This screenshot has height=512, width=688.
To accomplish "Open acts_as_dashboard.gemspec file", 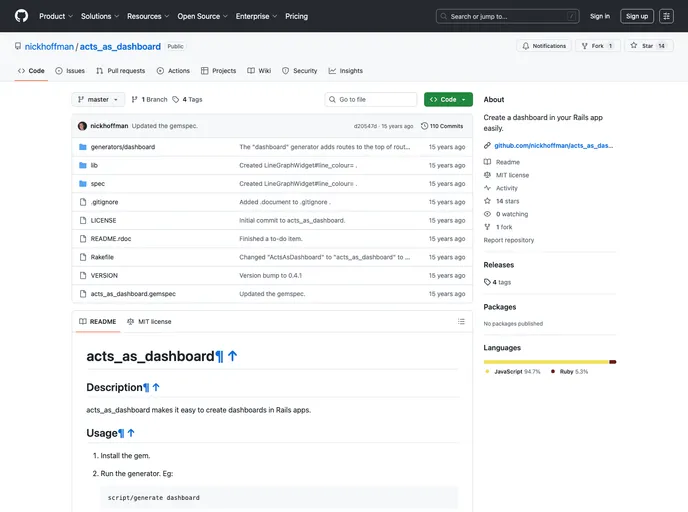I will [133, 294].
